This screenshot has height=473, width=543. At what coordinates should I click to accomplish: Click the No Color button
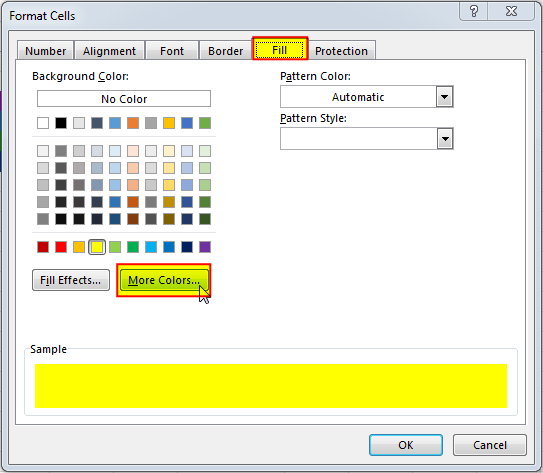(x=124, y=99)
